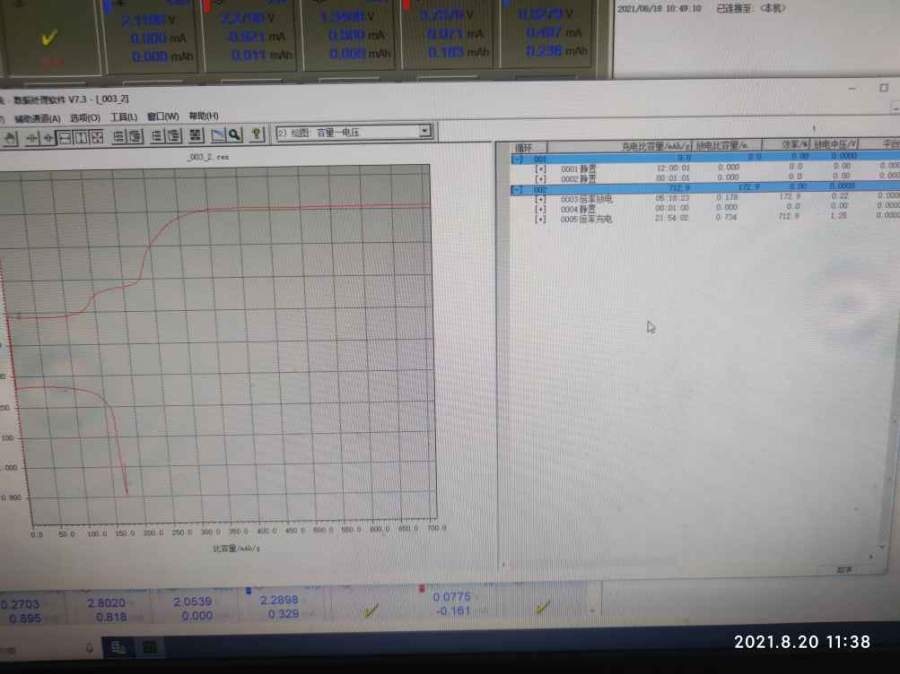Screen dimensions: 900x674
Task: Click the four-pane grid layout toolbar icon
Action: click(x=97, y=137)
